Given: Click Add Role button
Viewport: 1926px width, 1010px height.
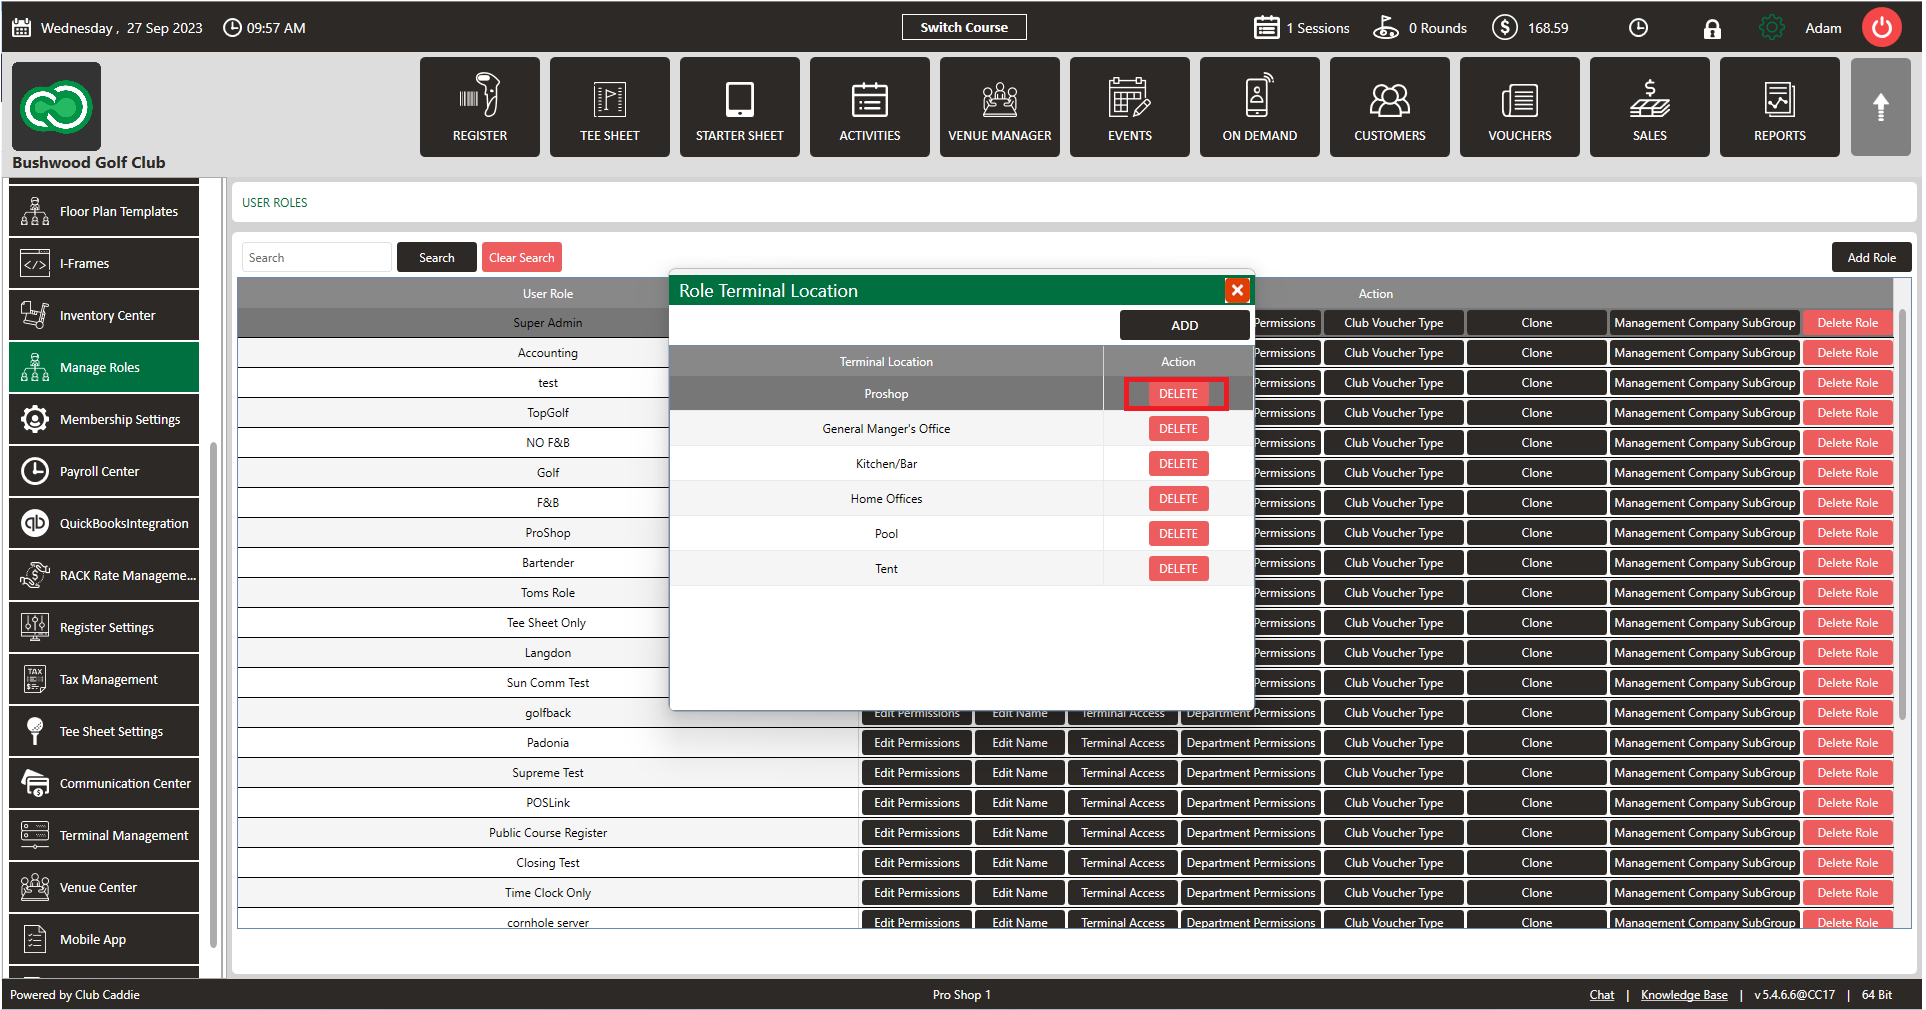Looking at the screenshot, I should [1871, 257].
